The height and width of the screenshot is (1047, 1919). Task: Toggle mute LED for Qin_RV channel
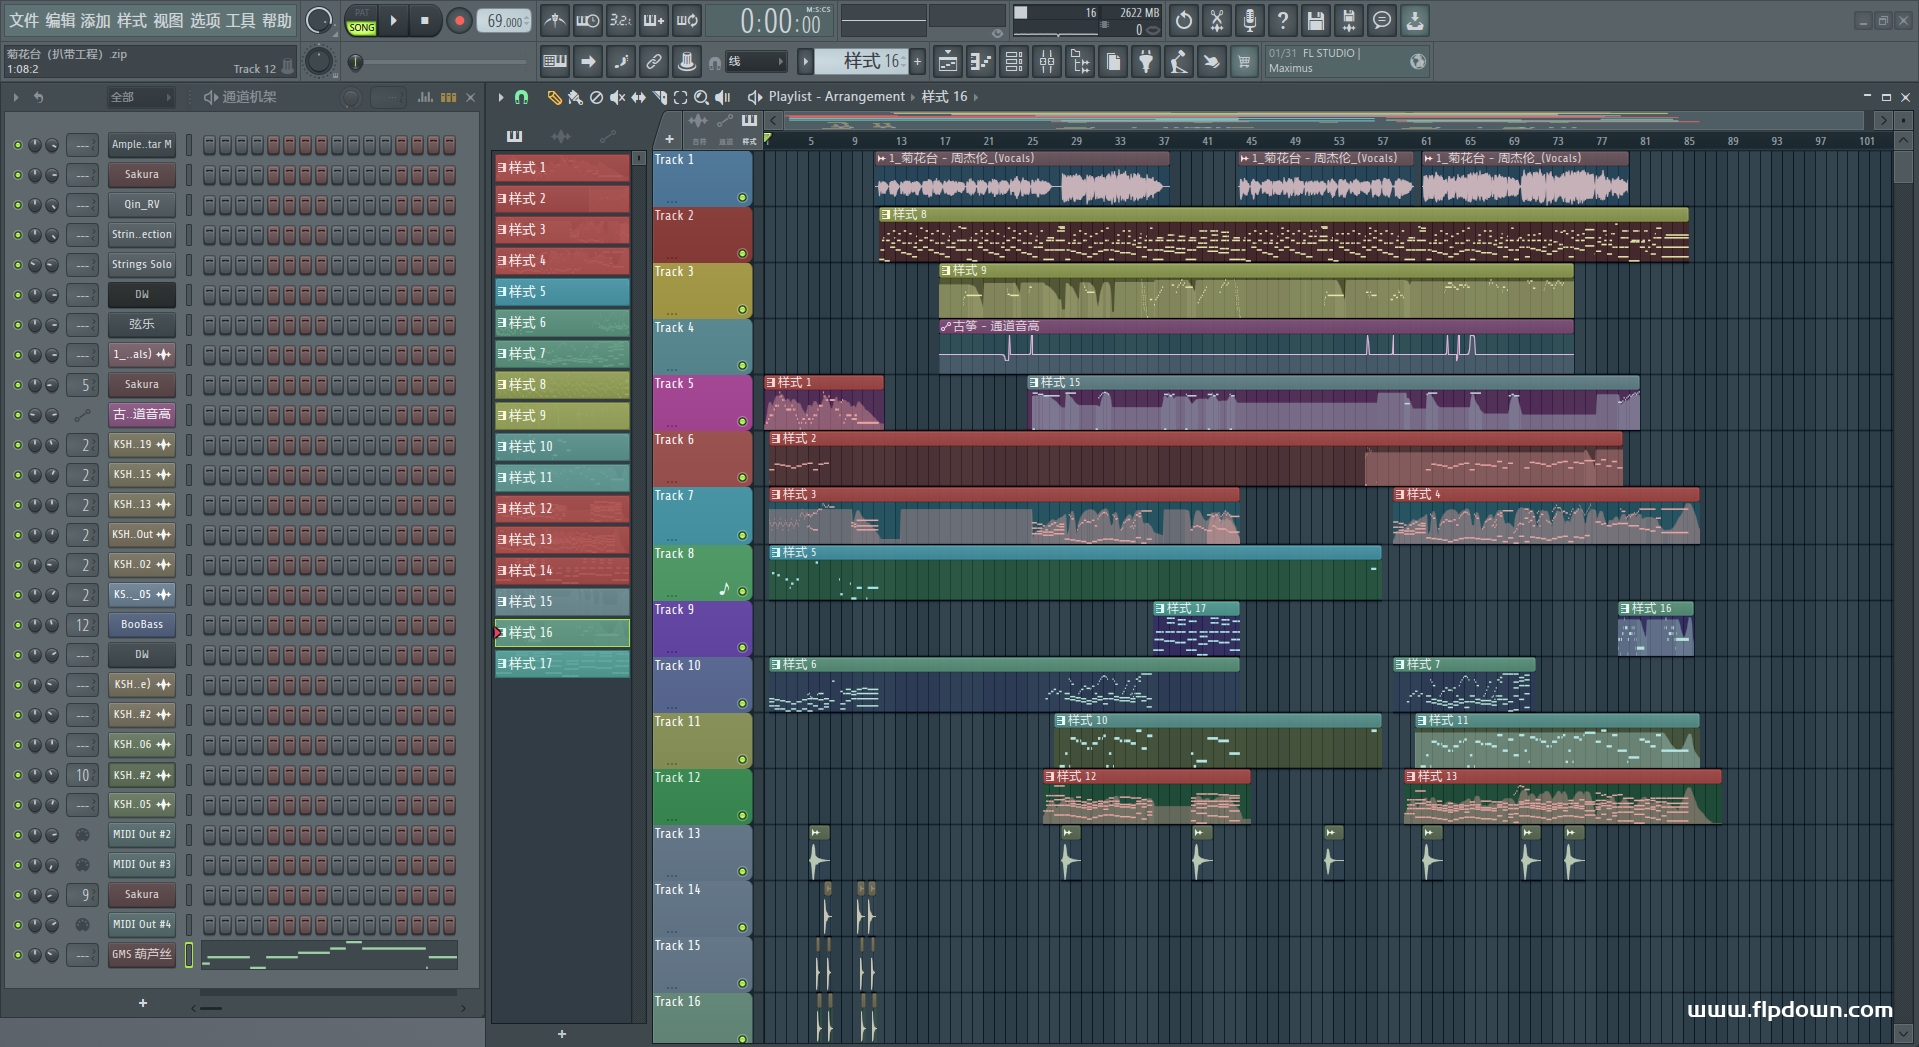point(17,205)
